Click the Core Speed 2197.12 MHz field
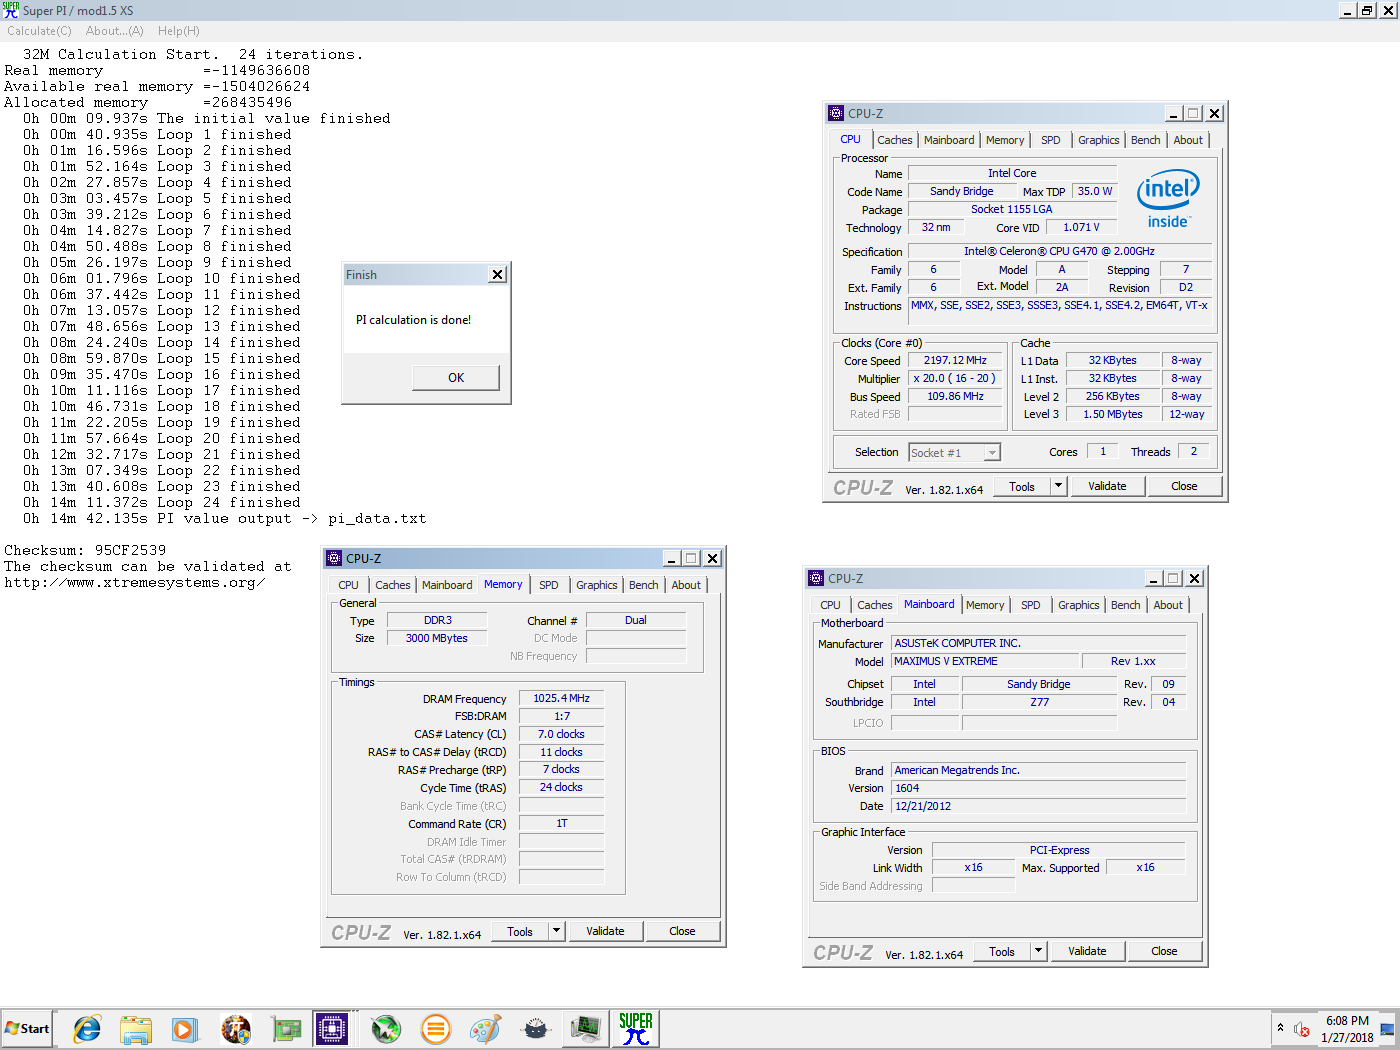 955,361
